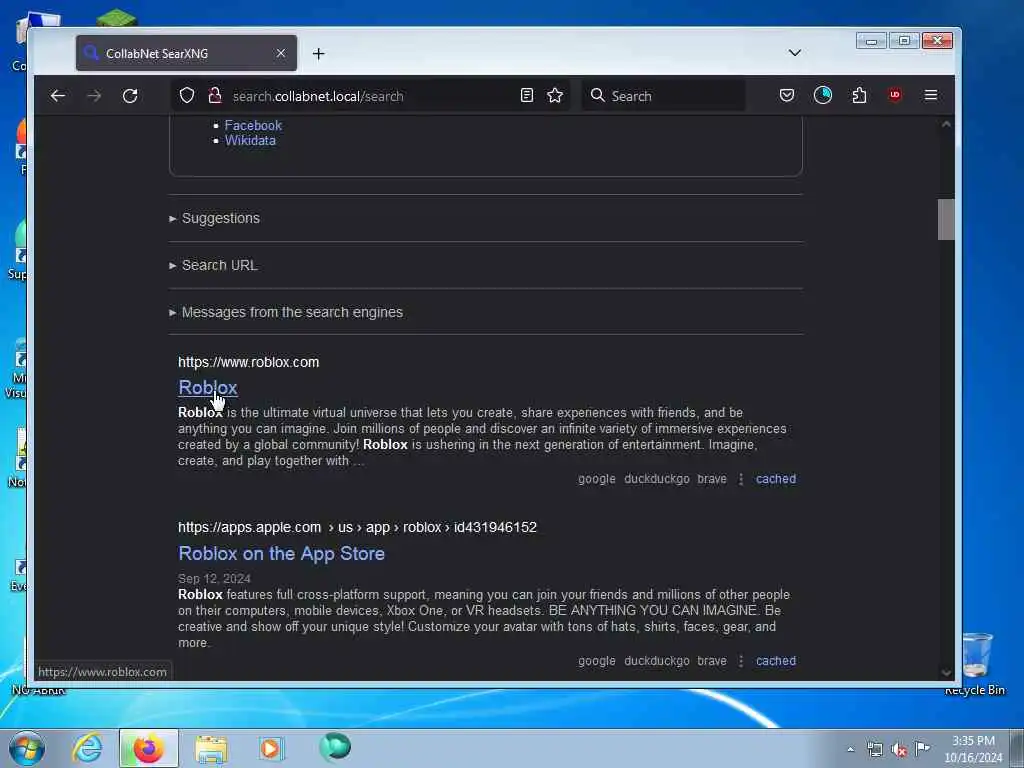Image resolution: width=1024 pixels, height=768 pixels.
Task: Open the Windows Start menu
Action: pyautogui.click(x=27, y=748)
